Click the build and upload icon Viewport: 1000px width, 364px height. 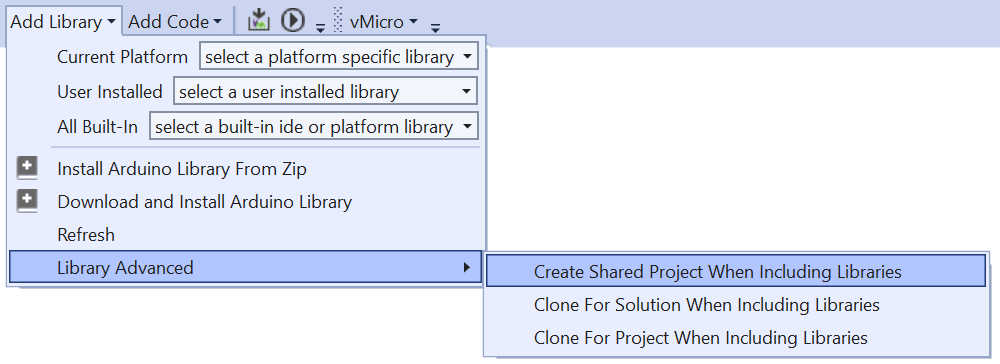coord(258,20)
